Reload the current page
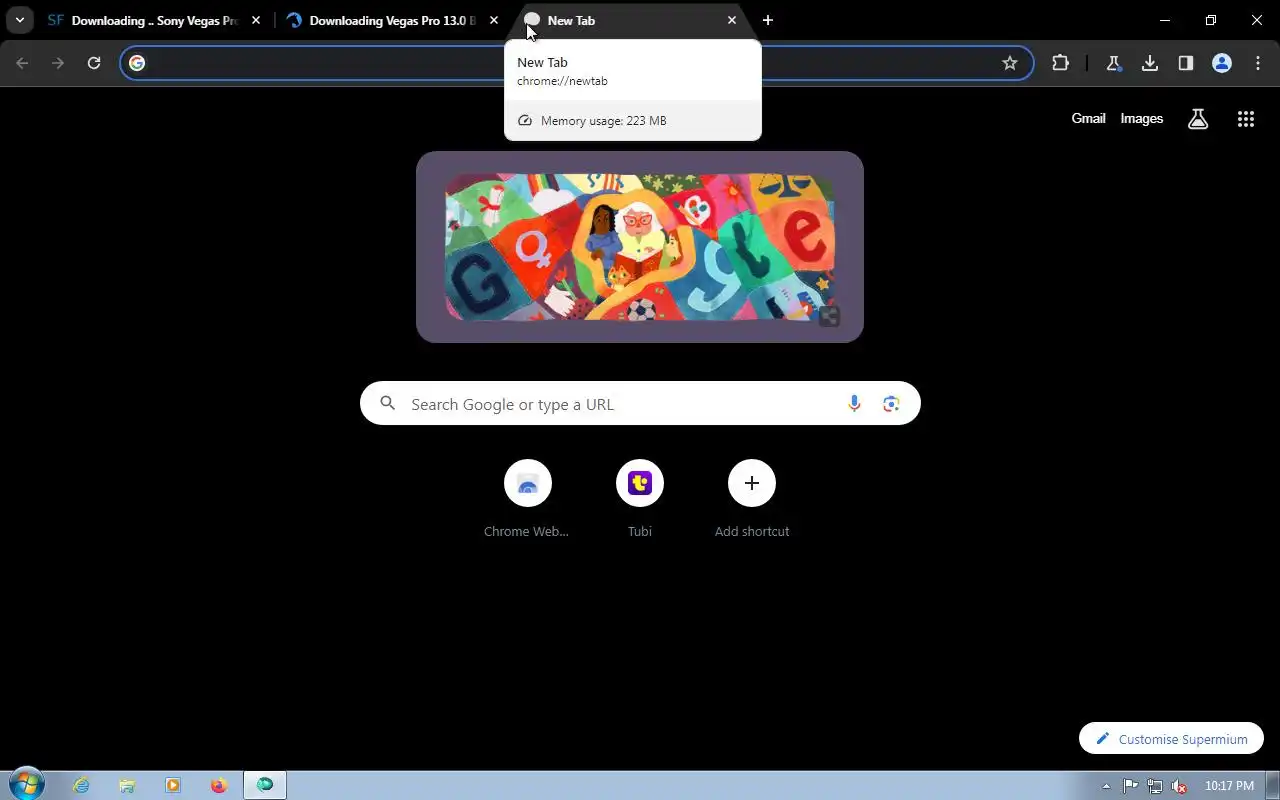The height and width of the screenshot is (800, 1280). tap(94, 63)
